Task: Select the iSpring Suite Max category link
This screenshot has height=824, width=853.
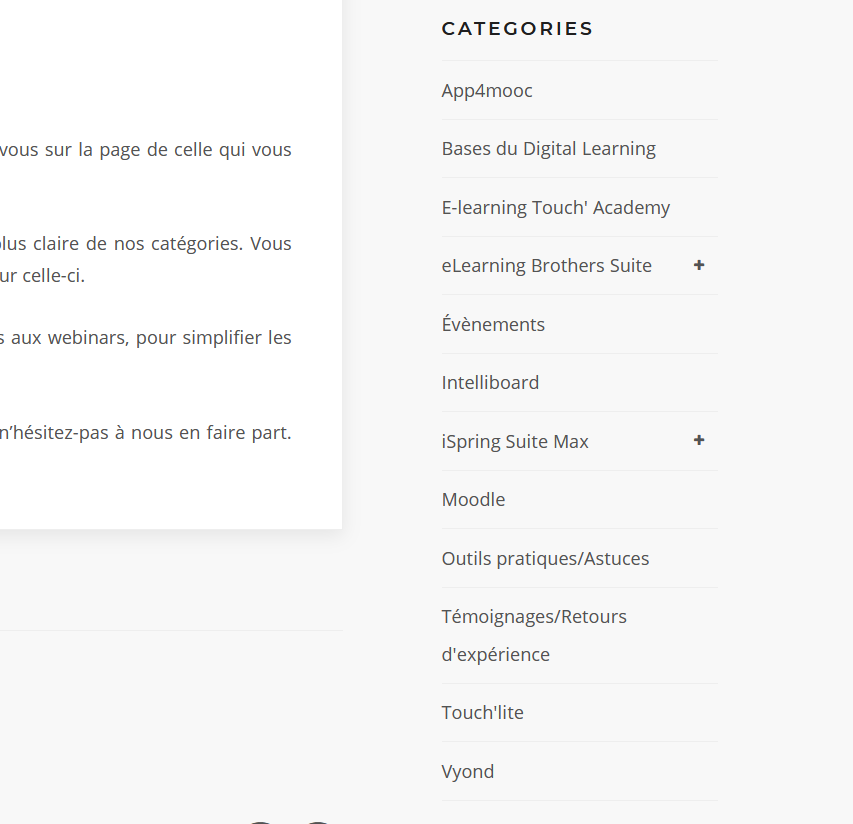Action: (515, 442)
